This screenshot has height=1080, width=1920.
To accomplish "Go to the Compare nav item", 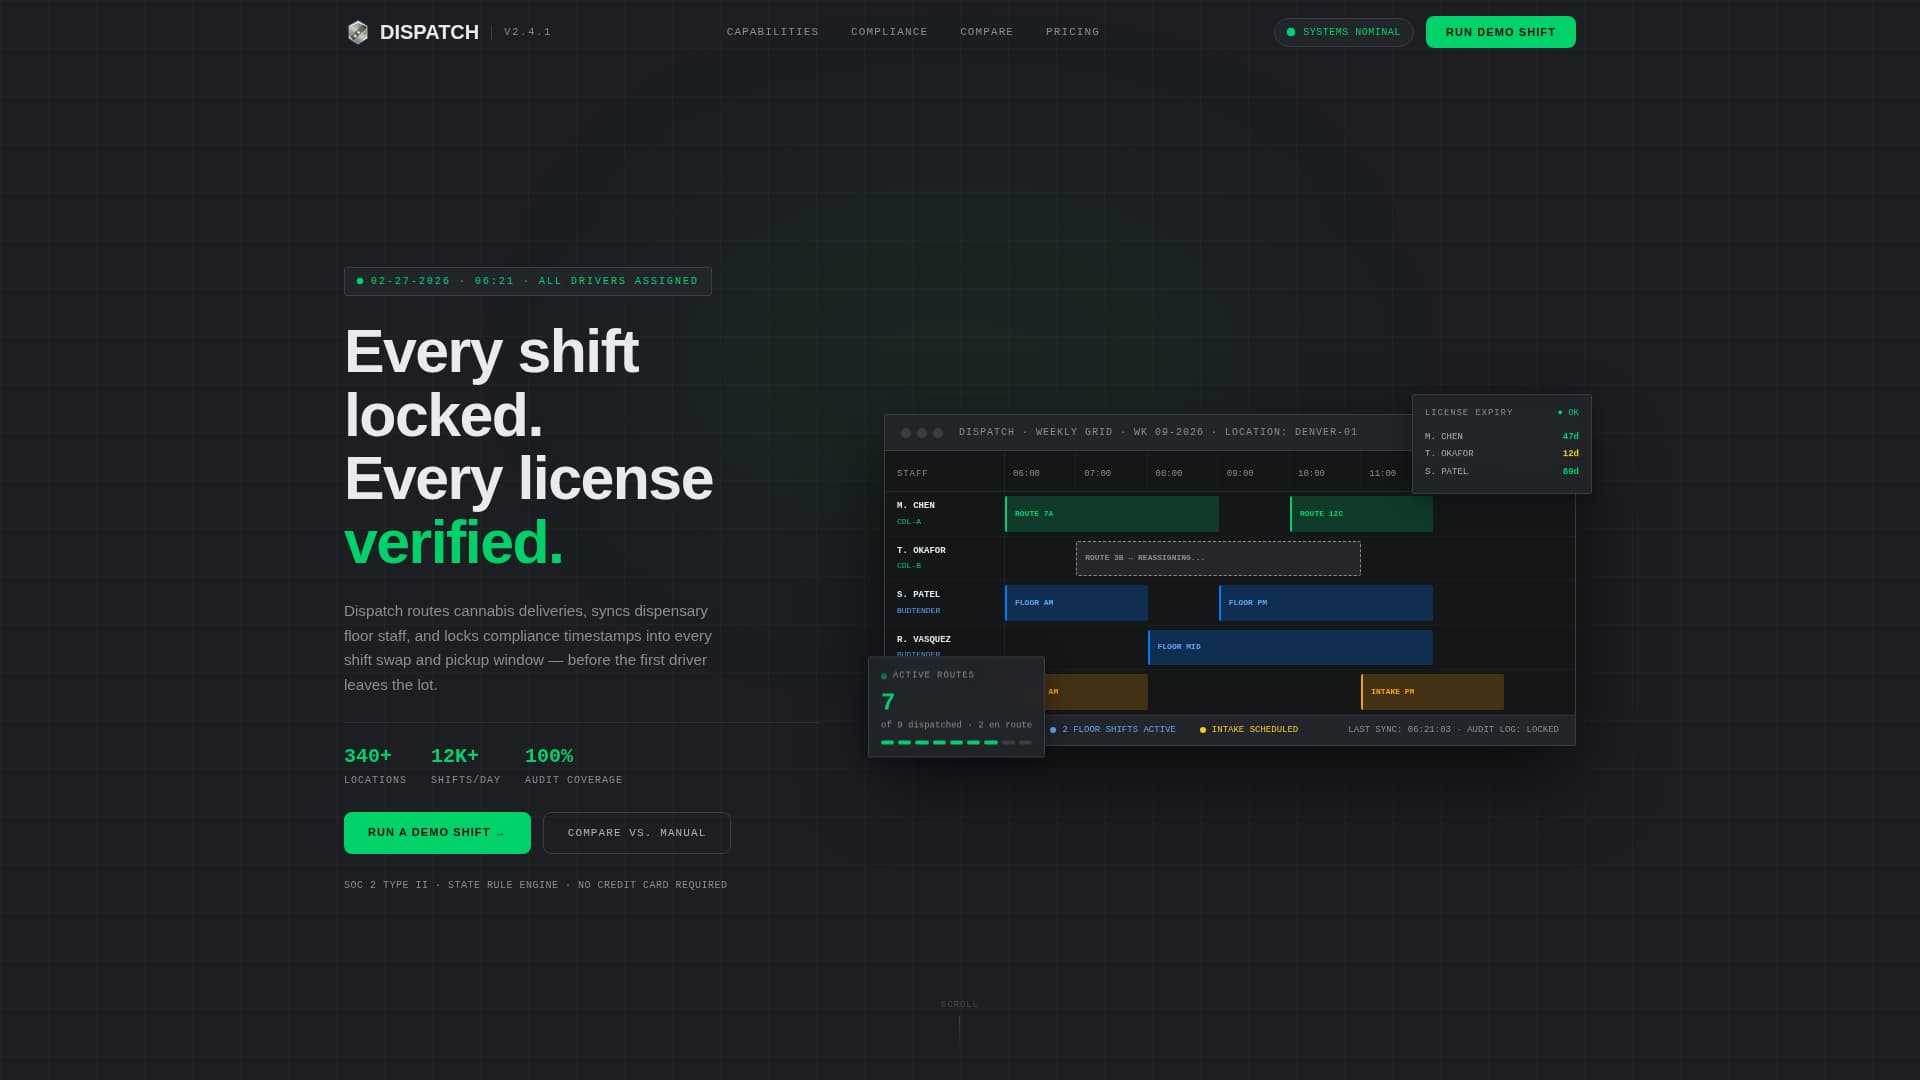I will point(986,32).
